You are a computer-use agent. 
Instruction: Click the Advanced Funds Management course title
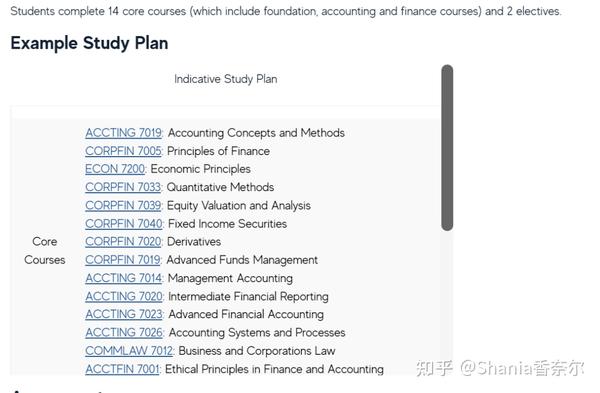tap(242, 260)
